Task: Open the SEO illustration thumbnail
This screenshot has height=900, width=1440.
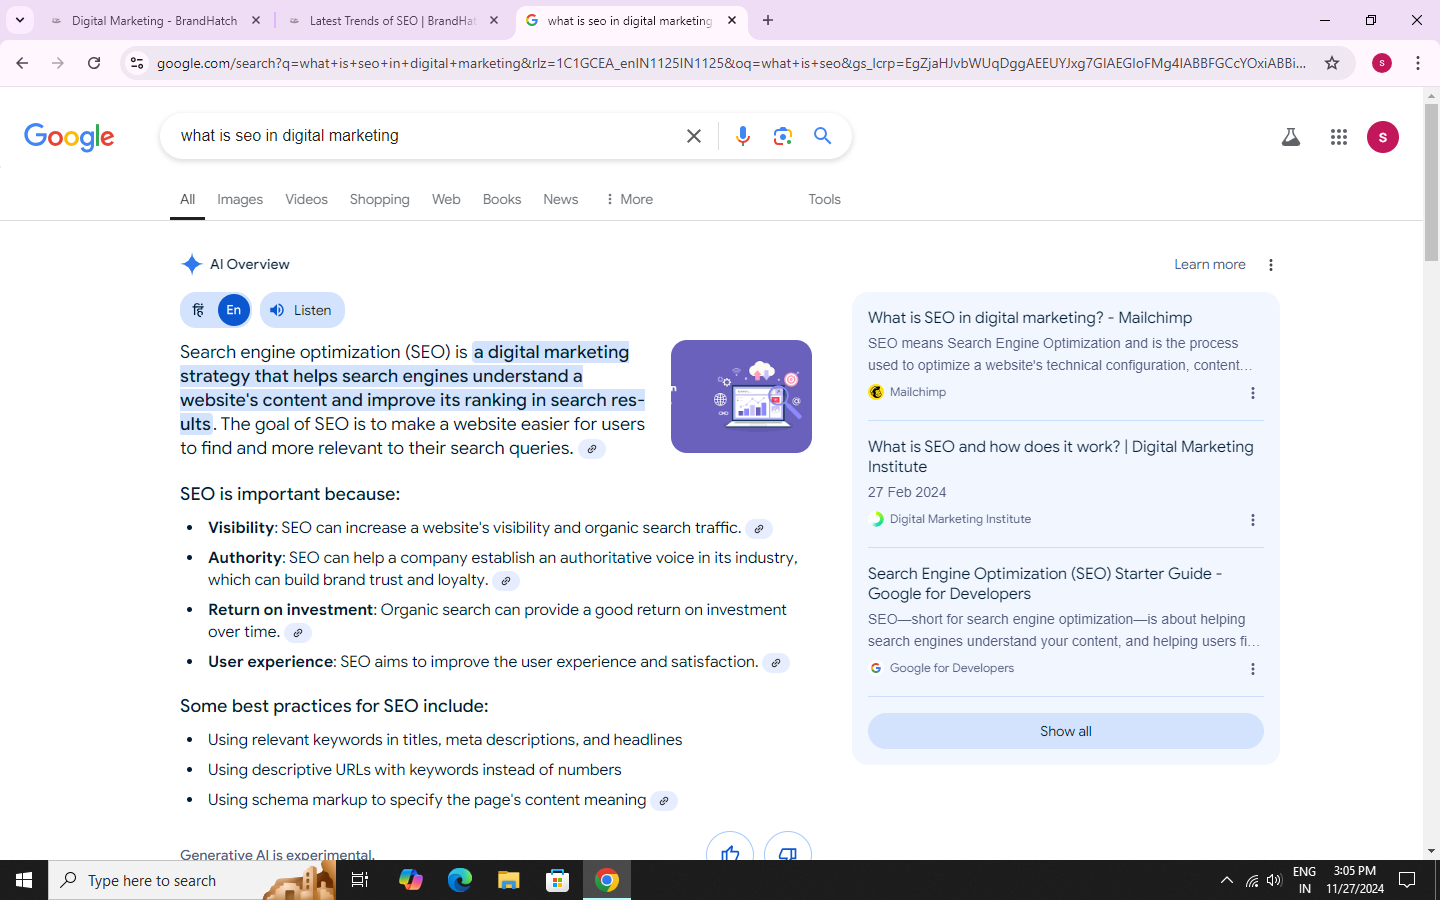Action: coord(741,396)
